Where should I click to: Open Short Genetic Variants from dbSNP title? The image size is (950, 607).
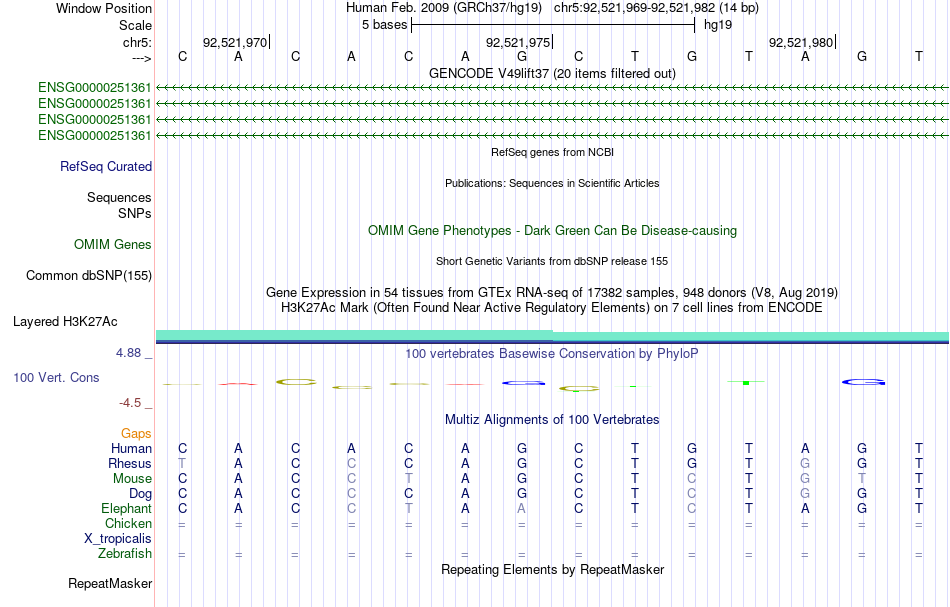(552, 261)
